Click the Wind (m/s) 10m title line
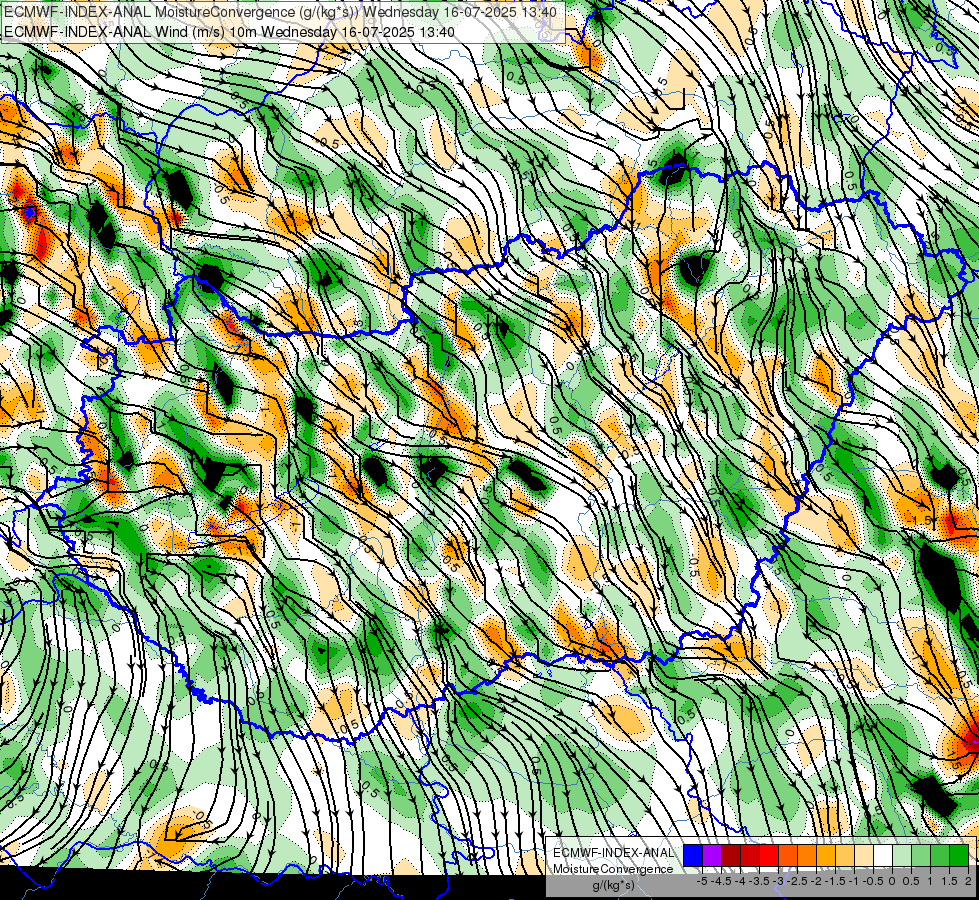The width and height of the screenshot is (979, 900). pos(229,32)
